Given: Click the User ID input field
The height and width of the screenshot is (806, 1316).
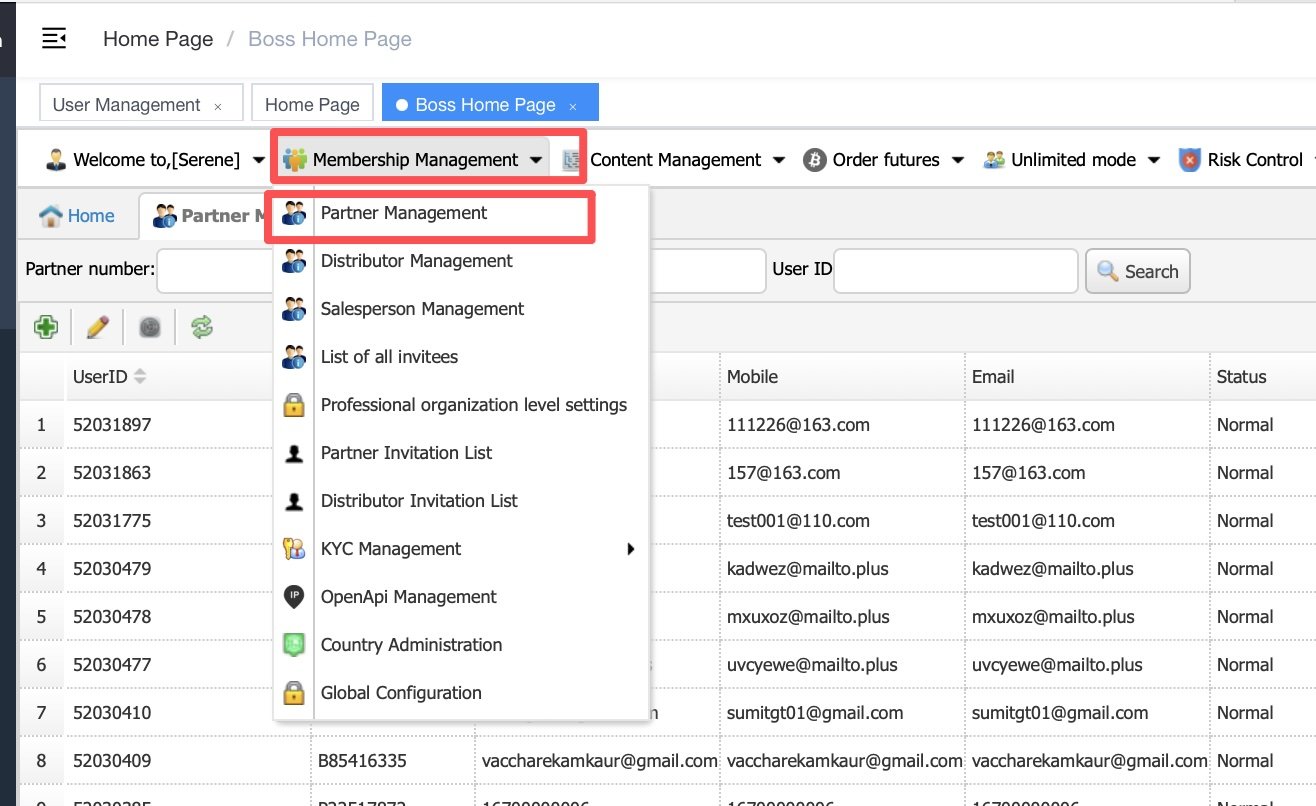Looking at the screenshot, I should coord(955,271).
